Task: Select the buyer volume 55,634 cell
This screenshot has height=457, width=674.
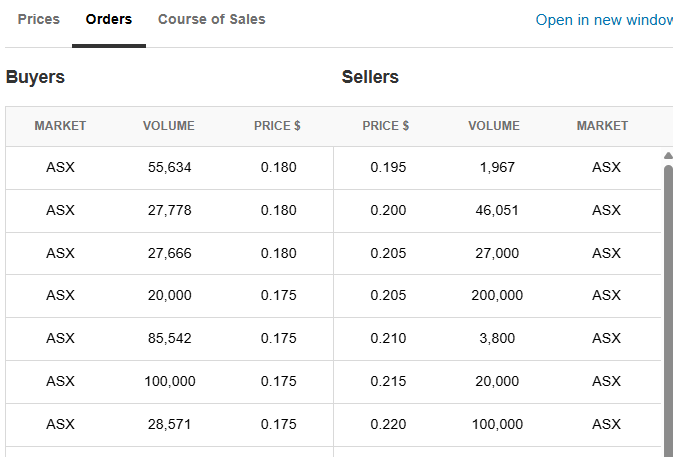Action: point(169,168)
